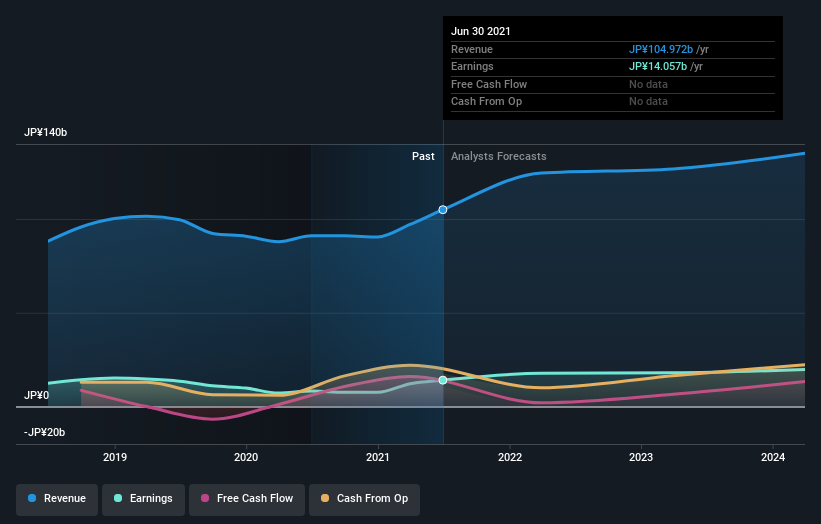Click the -JP¥20b axis label

pos(45,432)
